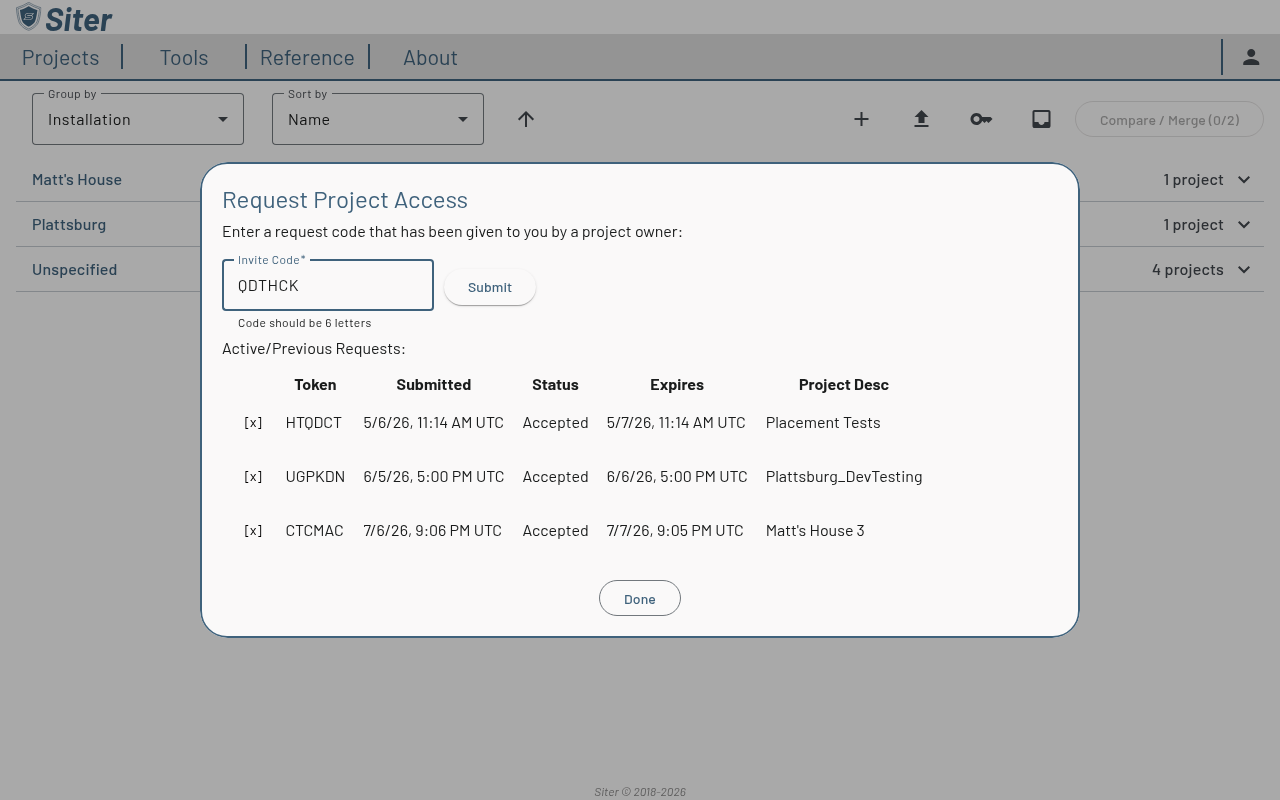Open the inbox tray icon
Image resolution: width=1280 pixels, height=800 pixels.
coord(1041,119)
